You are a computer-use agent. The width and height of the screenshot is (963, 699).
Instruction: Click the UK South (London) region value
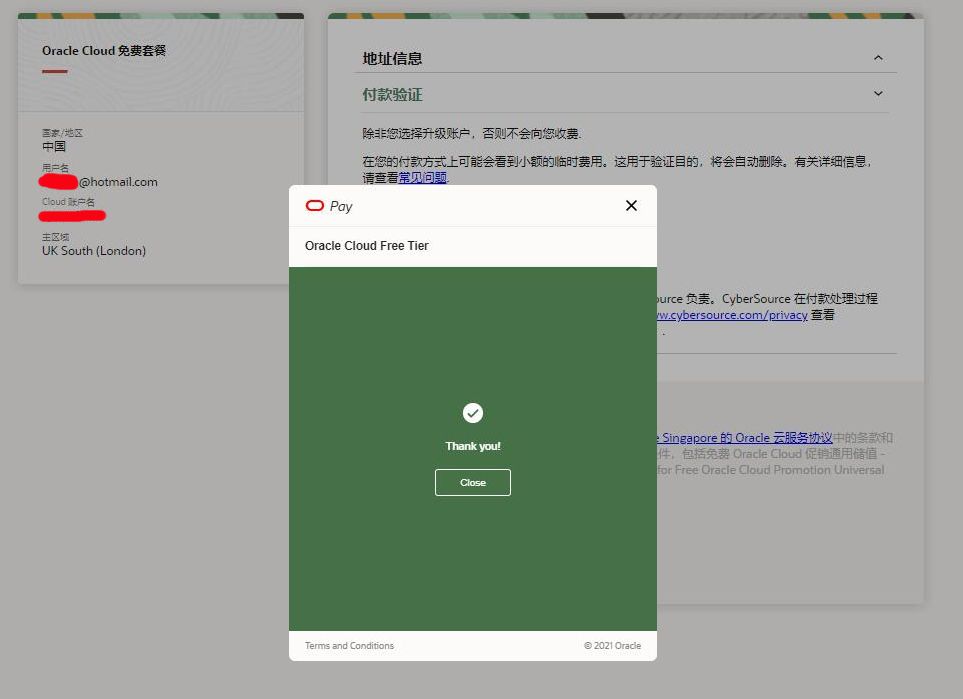[94, 251]
